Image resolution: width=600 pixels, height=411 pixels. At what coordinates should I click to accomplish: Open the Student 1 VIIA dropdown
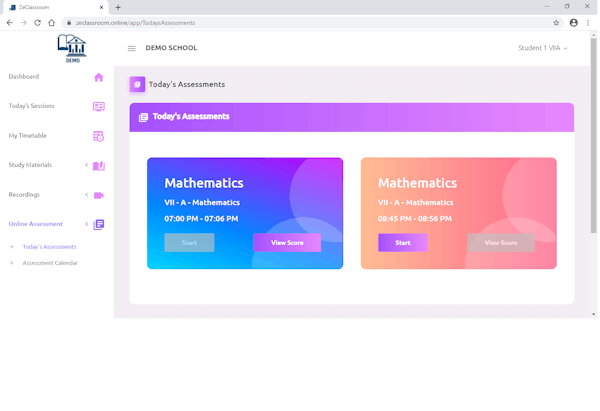point(543,48)
